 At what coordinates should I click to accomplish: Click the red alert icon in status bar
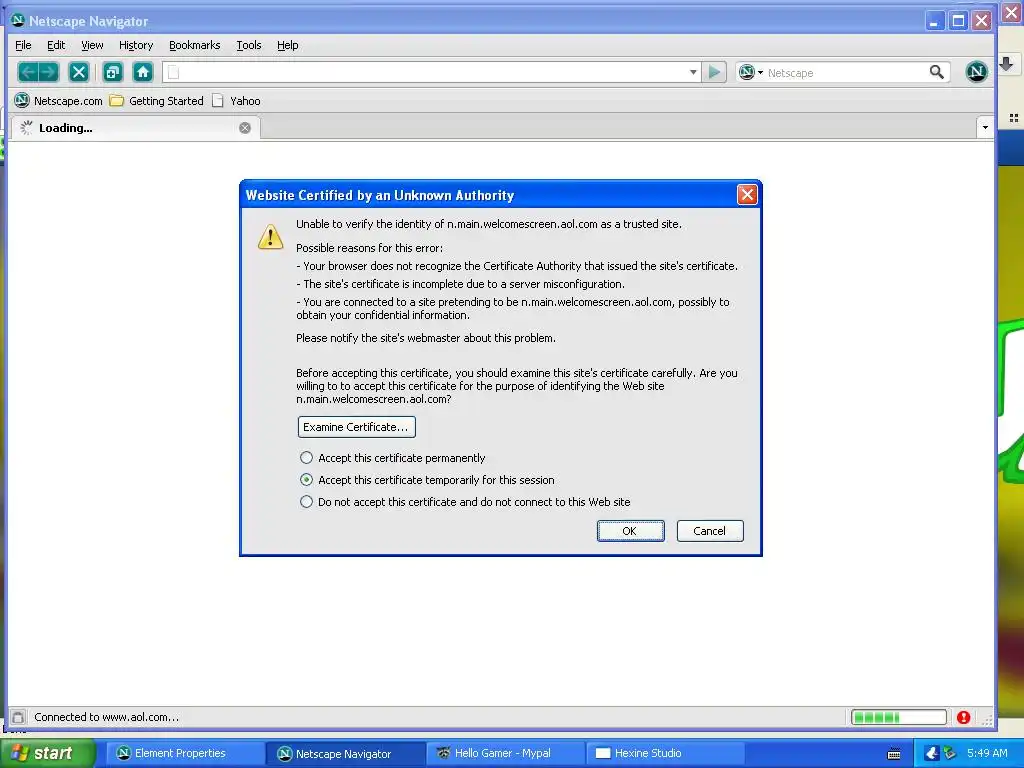963,717
